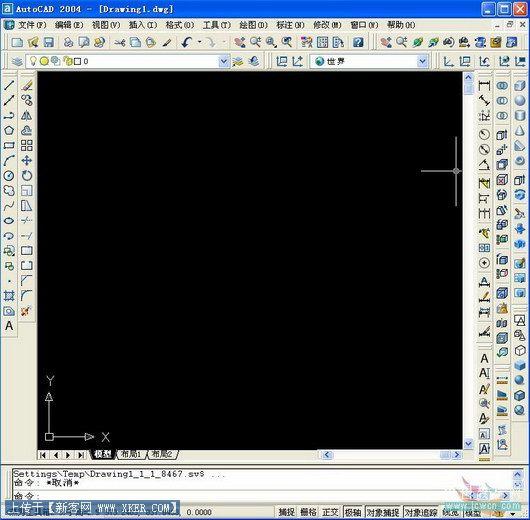Select the Rectangle draw tool
Screen dimensions: 530x520
9,146
